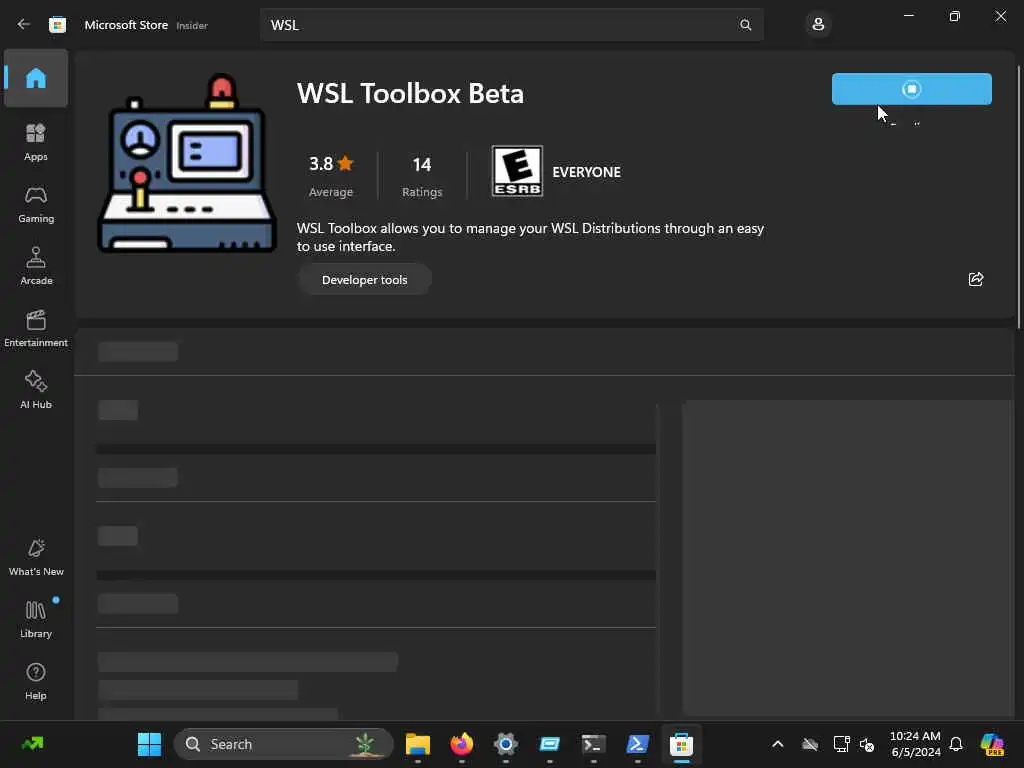
Task: Click the WSL Toolbox Beta title
Action: pos(410,93)
